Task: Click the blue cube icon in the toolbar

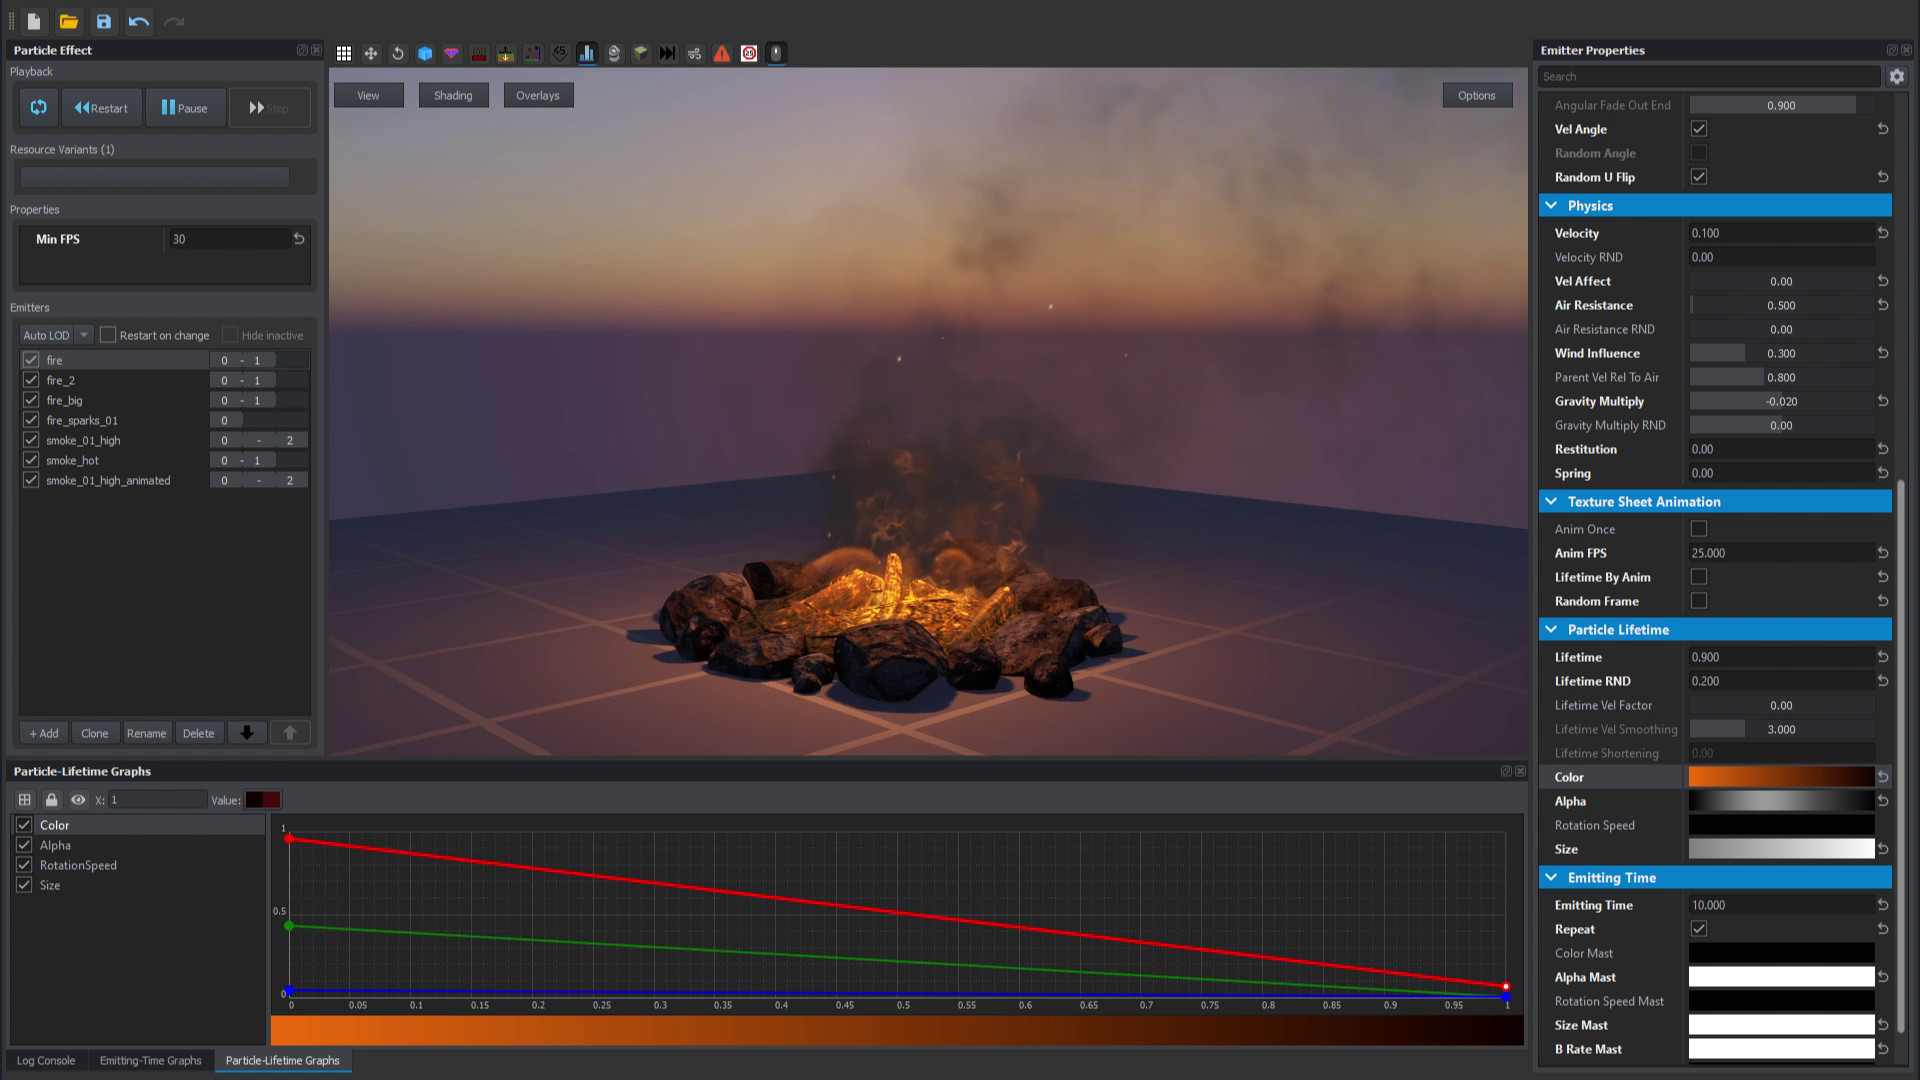Action: click(x=425, y=53)
